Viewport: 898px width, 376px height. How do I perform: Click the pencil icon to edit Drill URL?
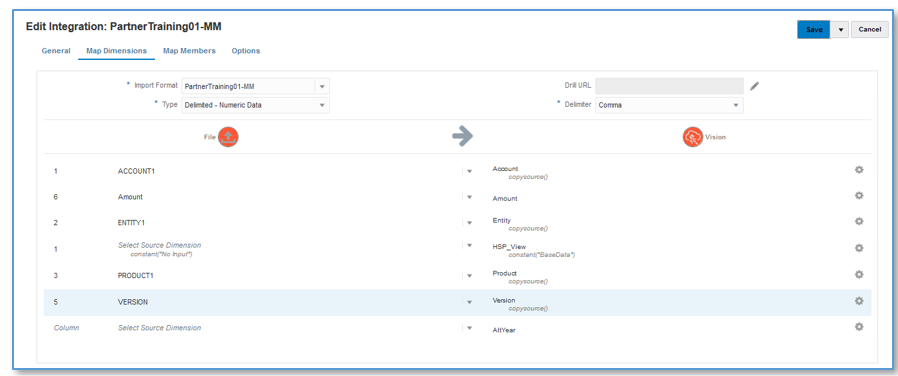tap(755, 86)
